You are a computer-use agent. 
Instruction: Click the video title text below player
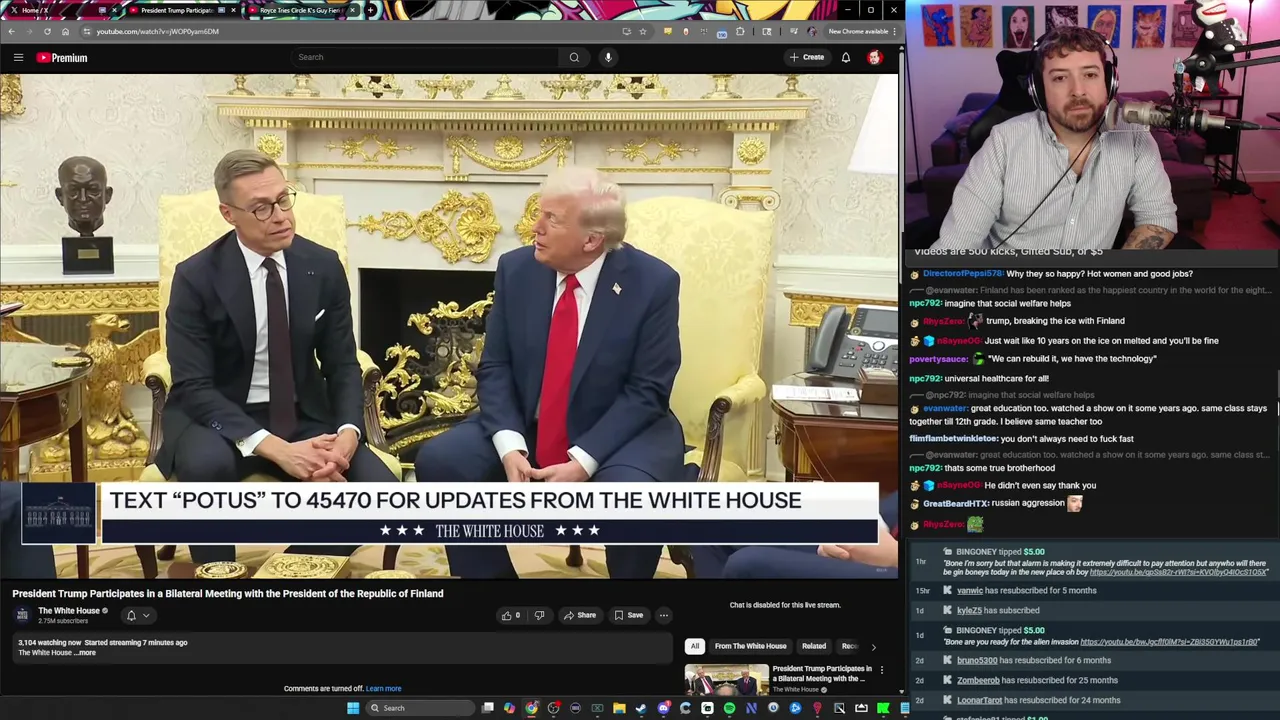coord(228,594)
